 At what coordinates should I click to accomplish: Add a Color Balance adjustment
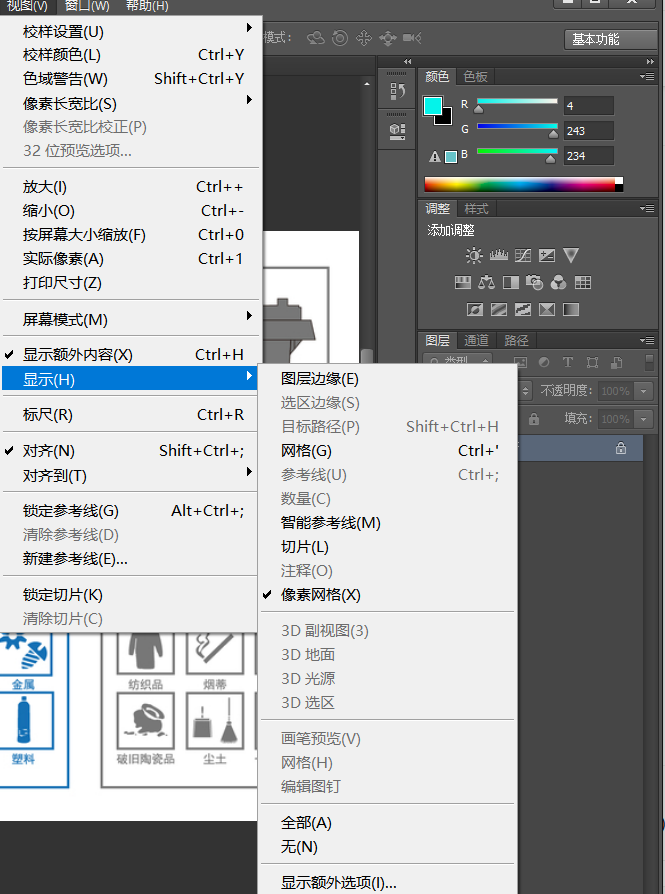(486, 282)
